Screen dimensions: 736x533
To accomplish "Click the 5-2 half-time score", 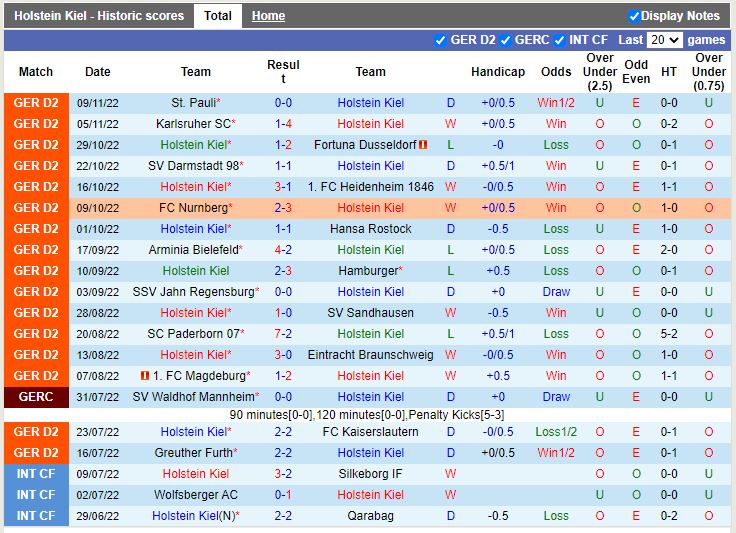I will (668, 334).
